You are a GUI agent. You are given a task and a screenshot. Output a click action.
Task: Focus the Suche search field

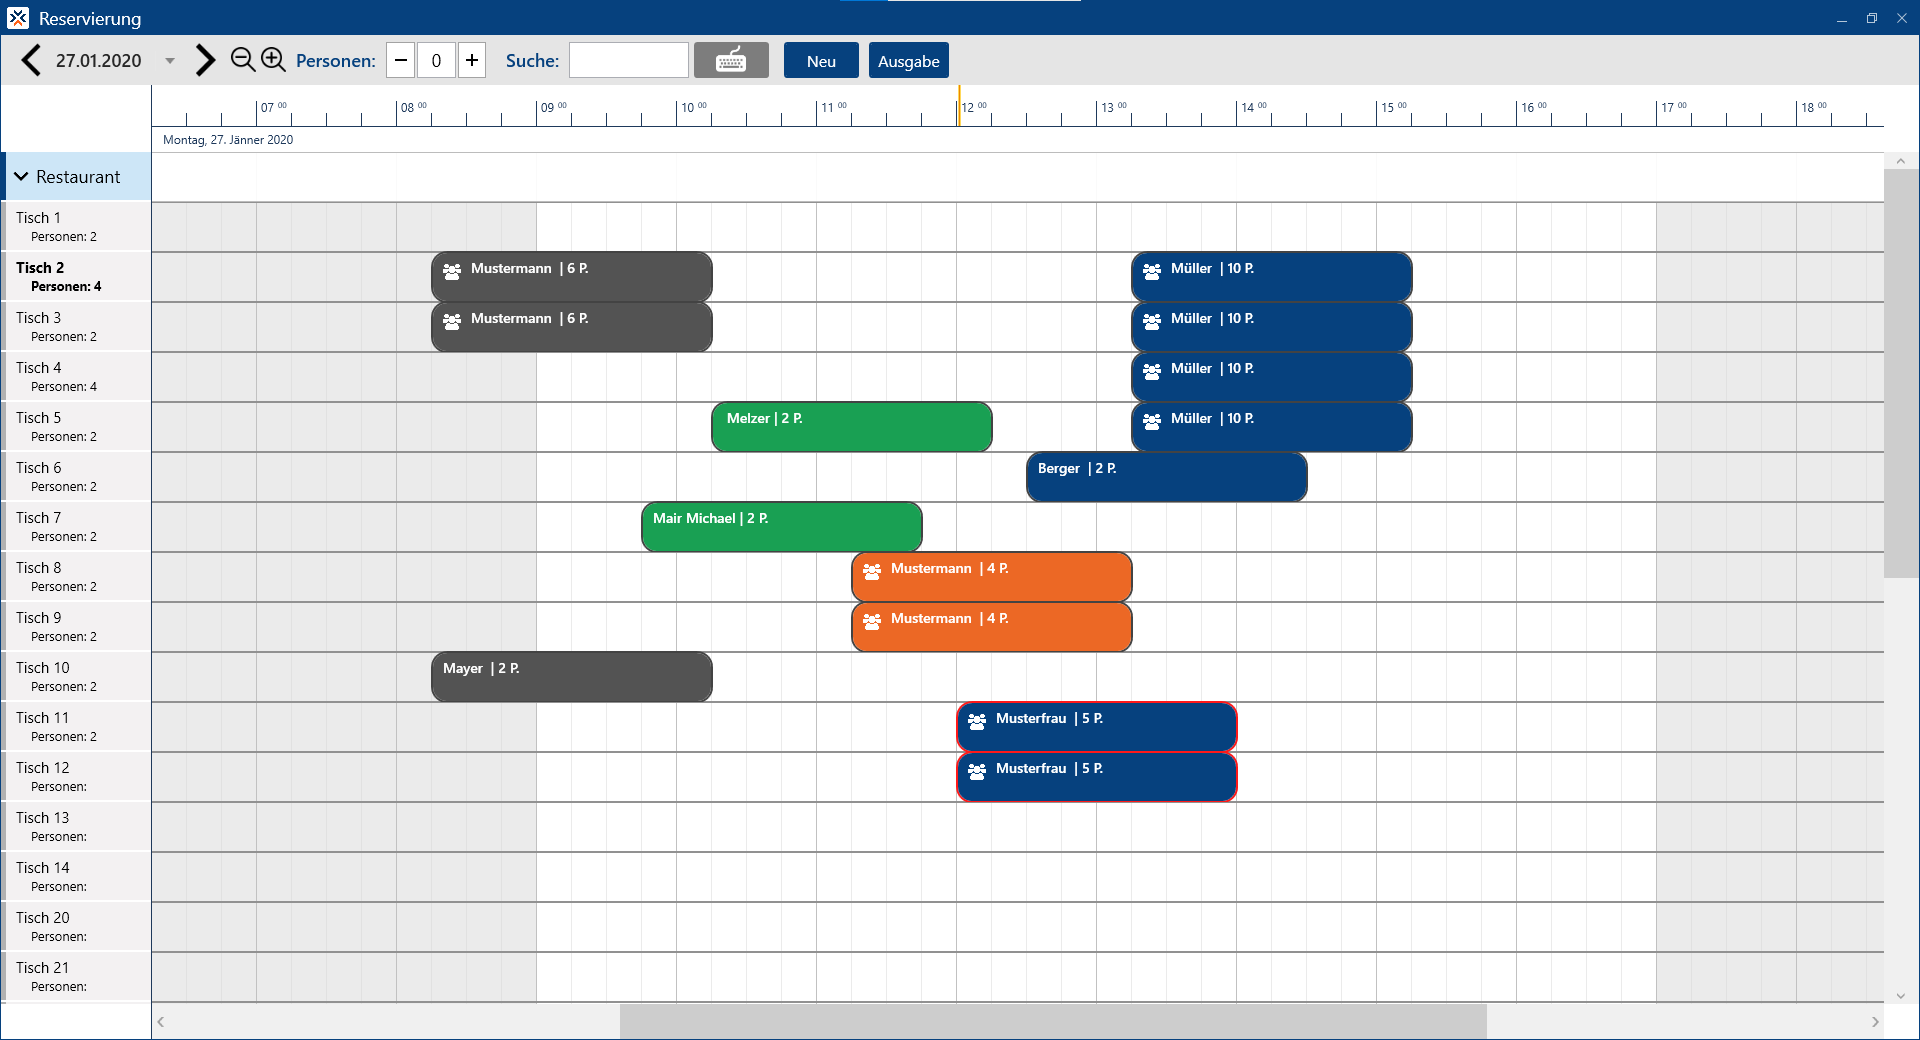pyautogui.click(x=629, y=60)
